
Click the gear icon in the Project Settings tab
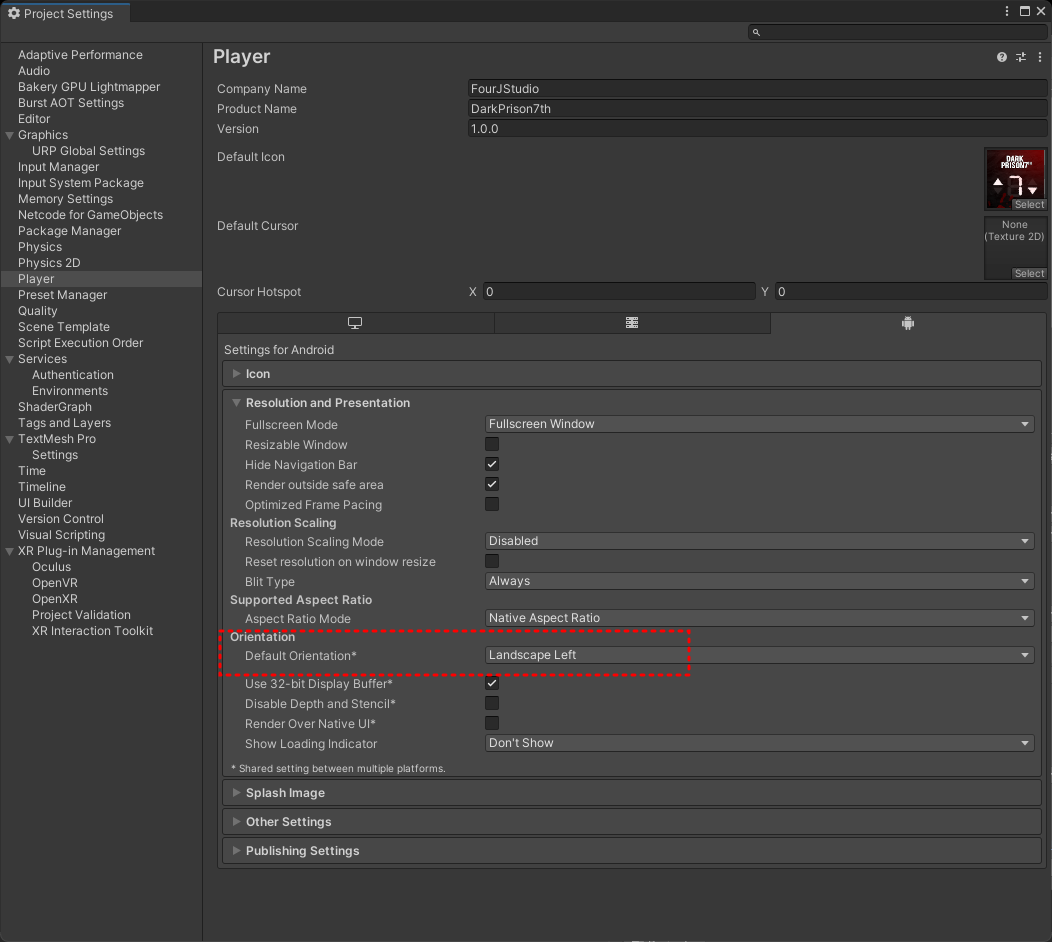(x=13, y=13)
